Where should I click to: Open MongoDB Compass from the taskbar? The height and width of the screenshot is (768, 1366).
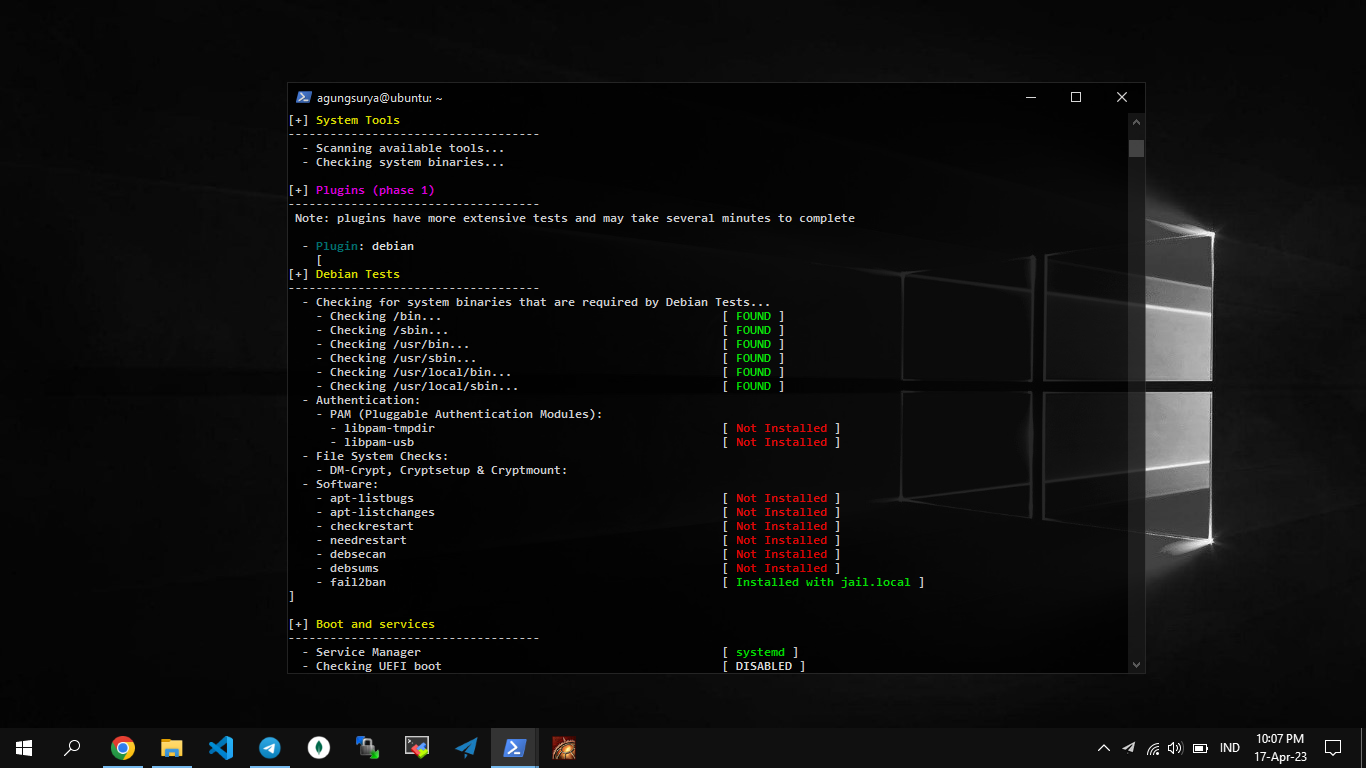click(x=319, y=747)
